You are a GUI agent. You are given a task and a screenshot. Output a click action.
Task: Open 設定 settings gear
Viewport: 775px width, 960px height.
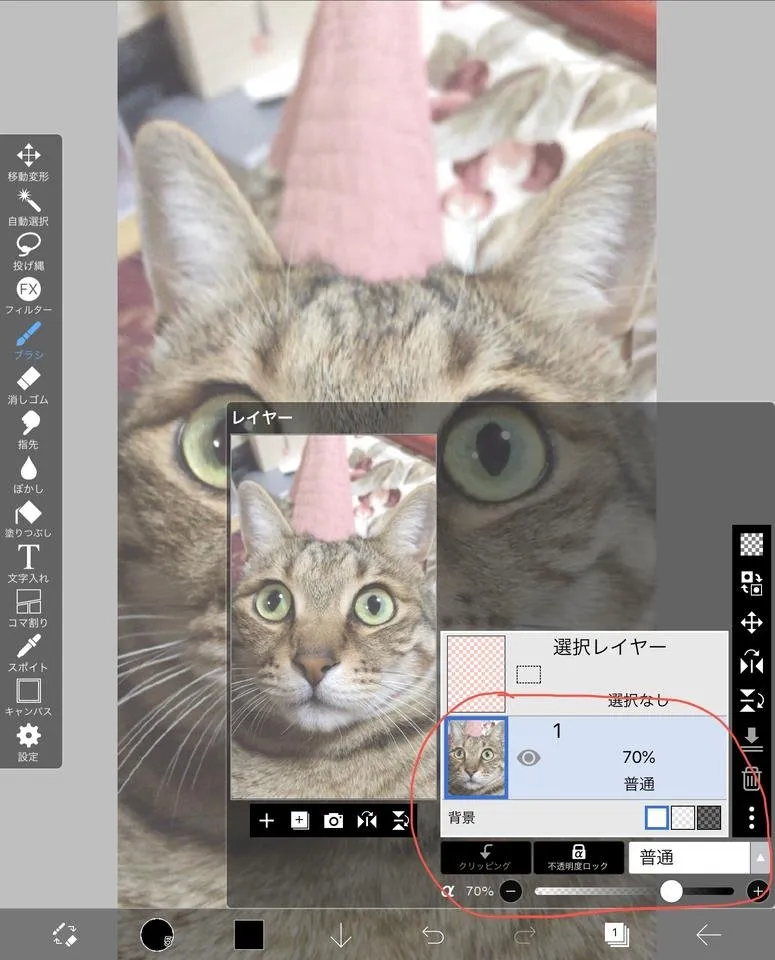[x=28, y=743]
